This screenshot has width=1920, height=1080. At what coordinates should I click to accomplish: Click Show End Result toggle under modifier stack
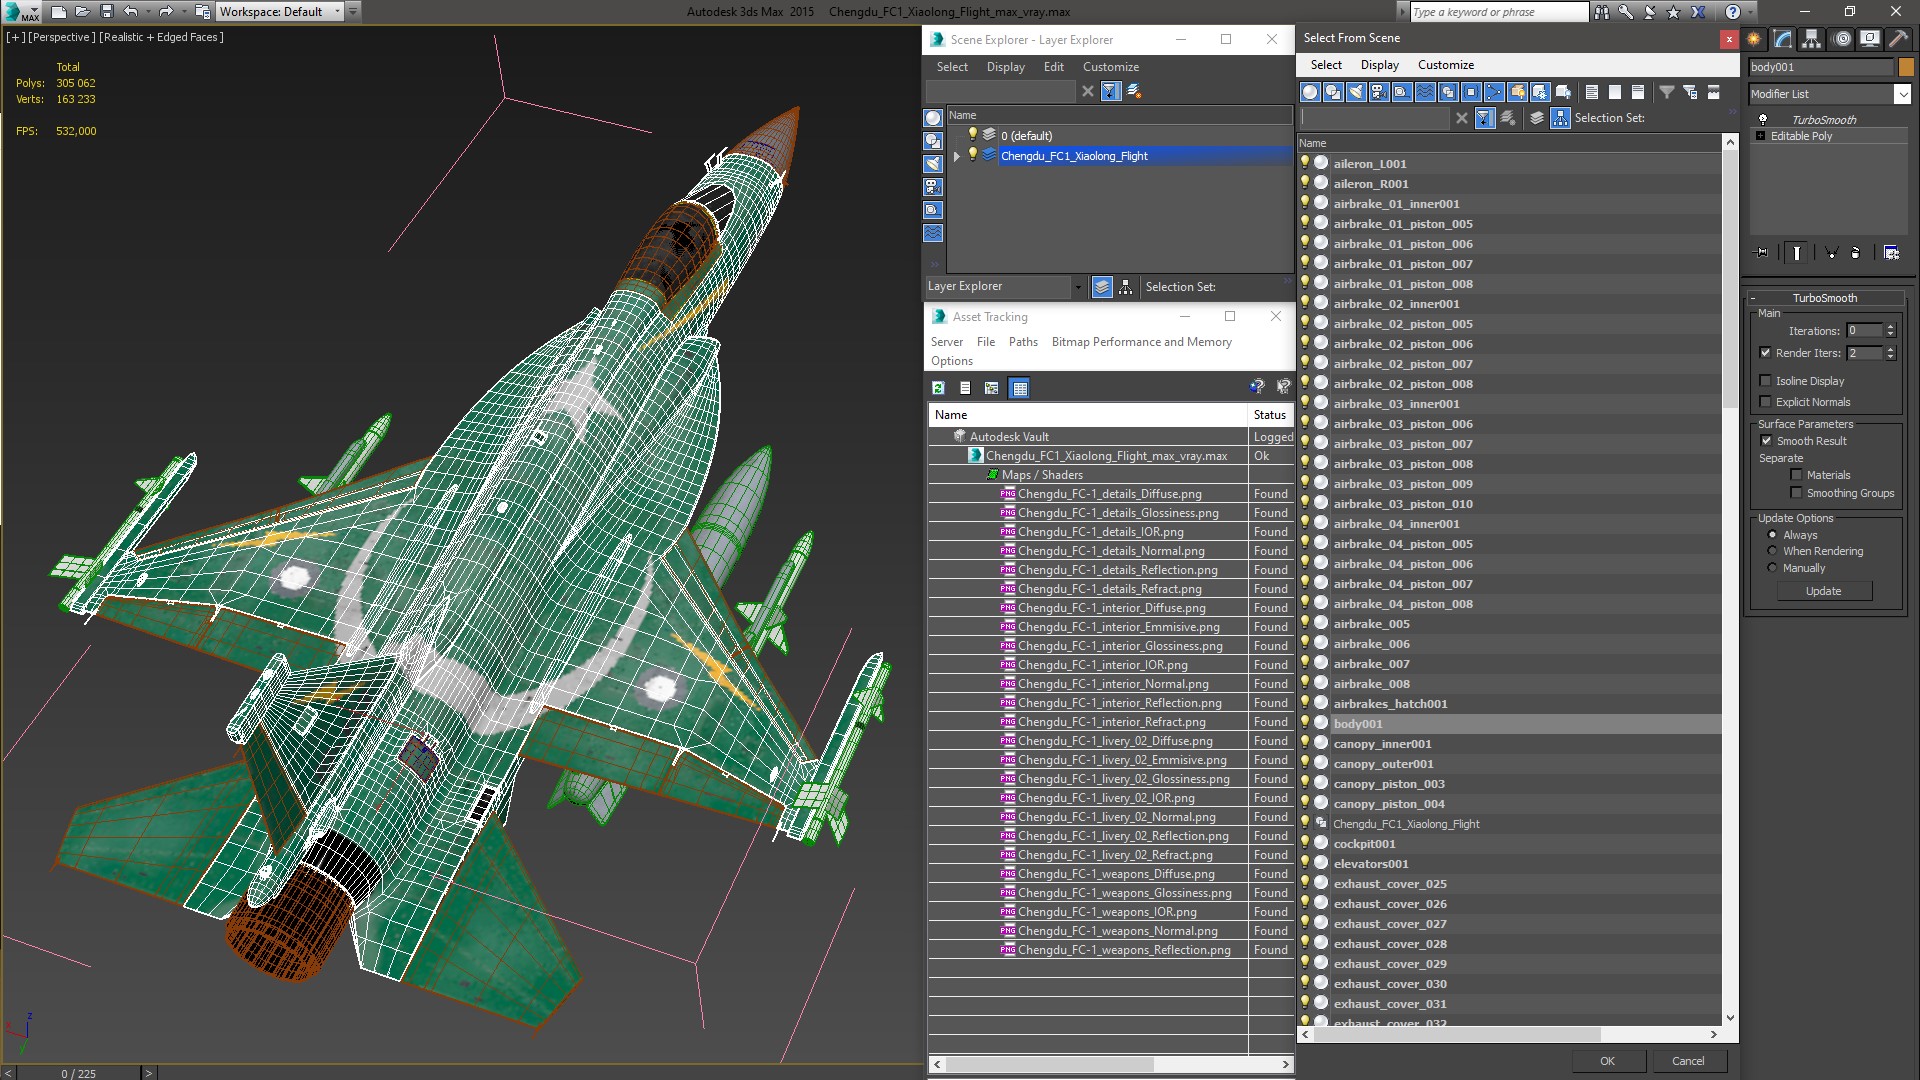point(1797,253)
